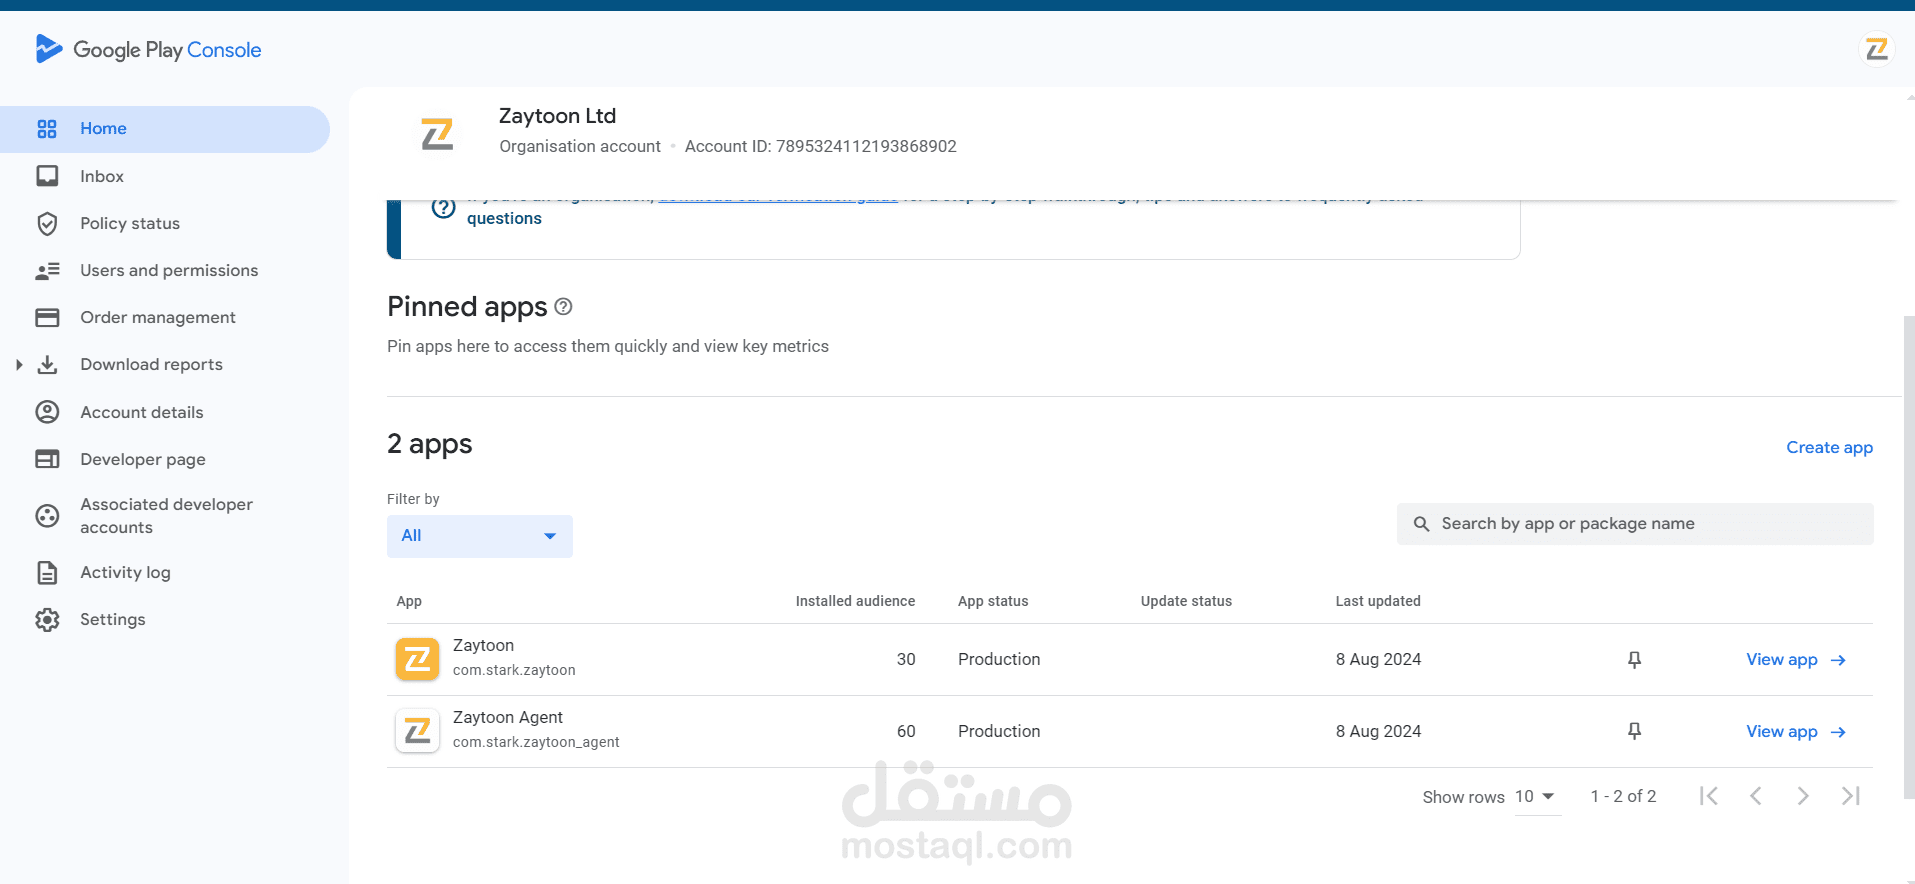Click the Inbox icon in sidebar
The width and height of the screenshot is (1915, 884).
coord(47,176)
